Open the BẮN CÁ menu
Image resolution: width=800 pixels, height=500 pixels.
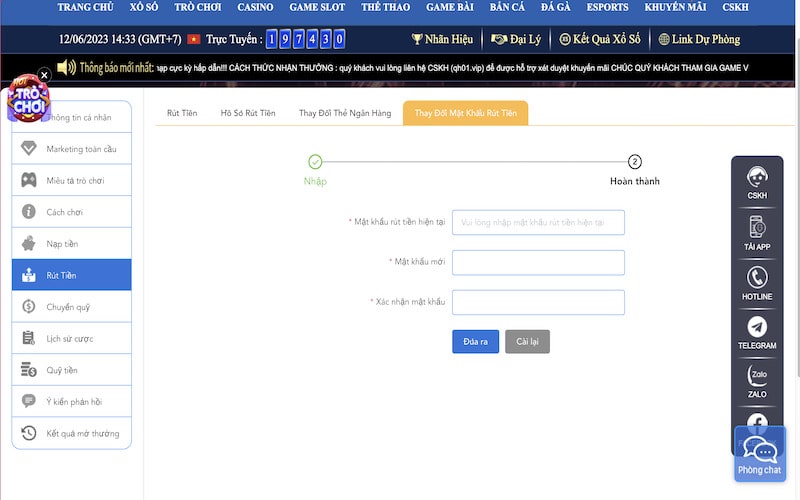pyautogui.click(x=507, y=7)
